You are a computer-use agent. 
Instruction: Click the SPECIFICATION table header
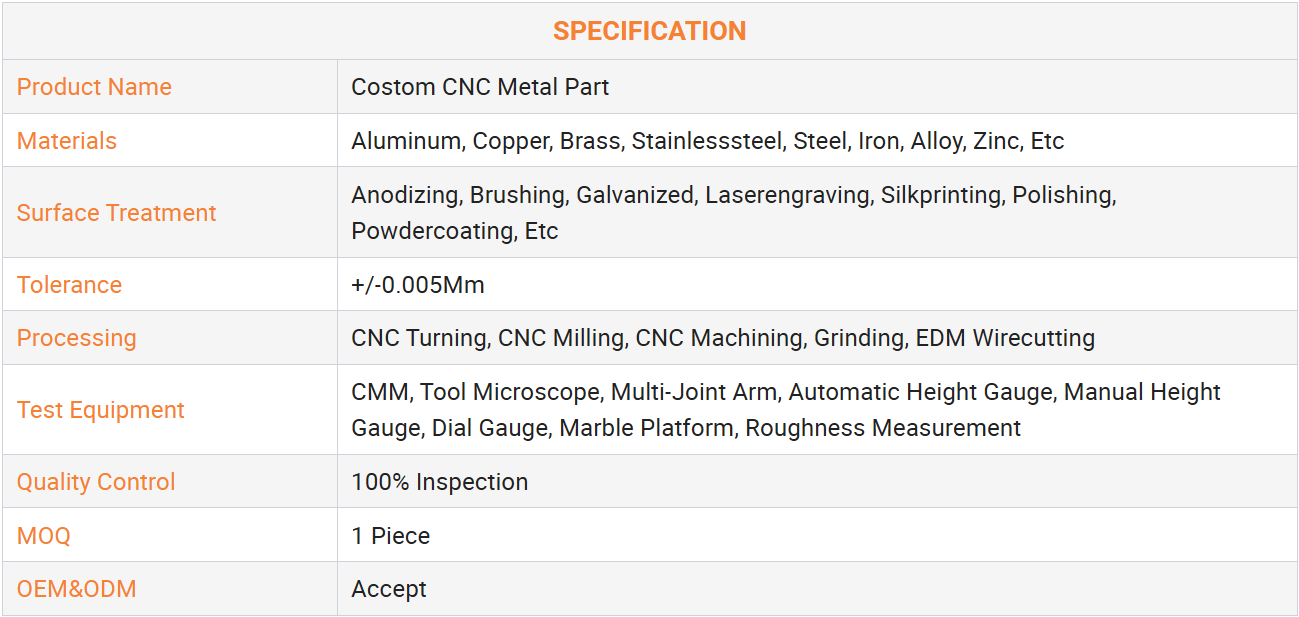[649, 31]
